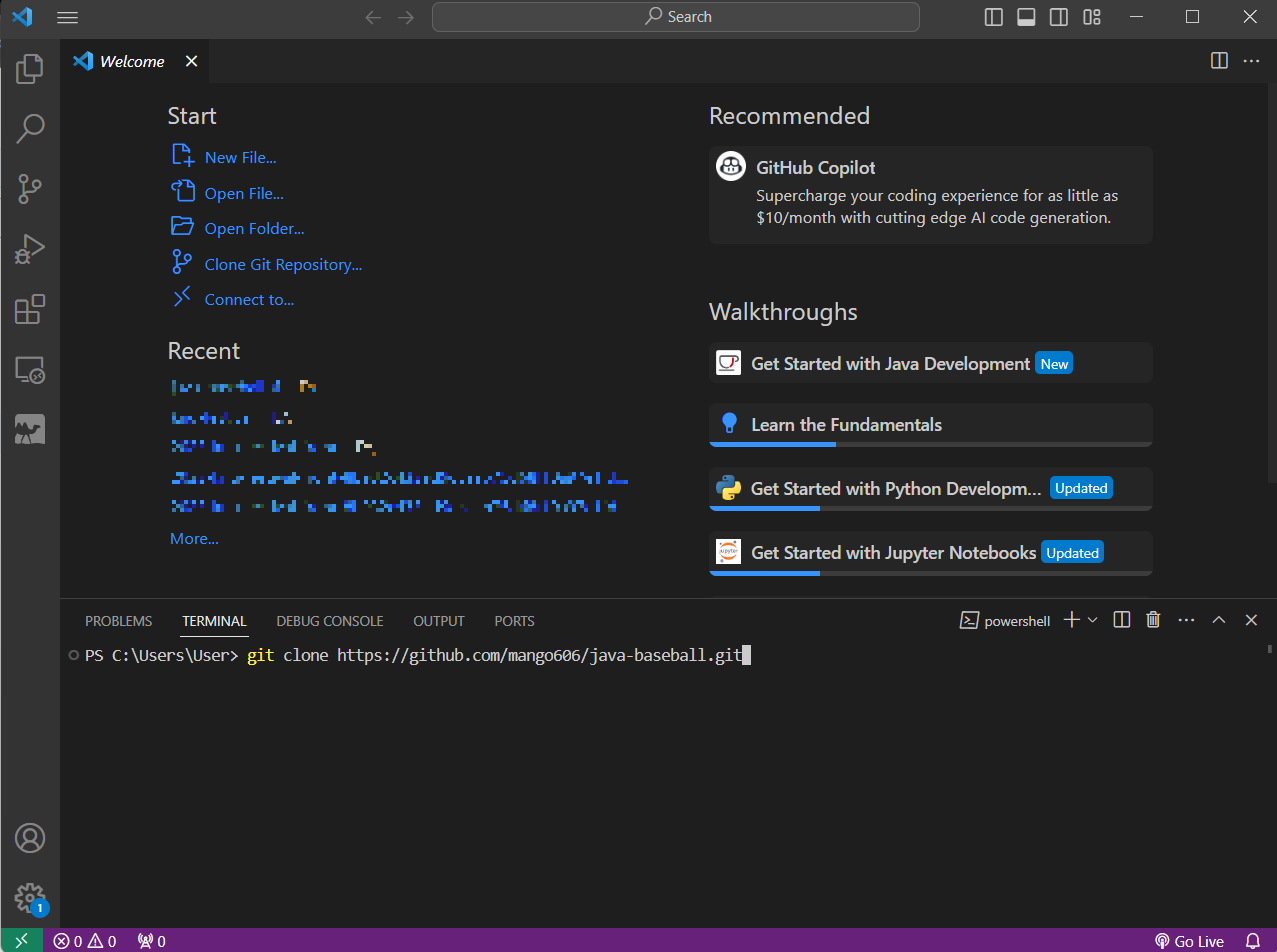This screenshot has width=1277, height=952.
Task: Click the Open File link
Action: pyautogui.click(x=244, y=193)
